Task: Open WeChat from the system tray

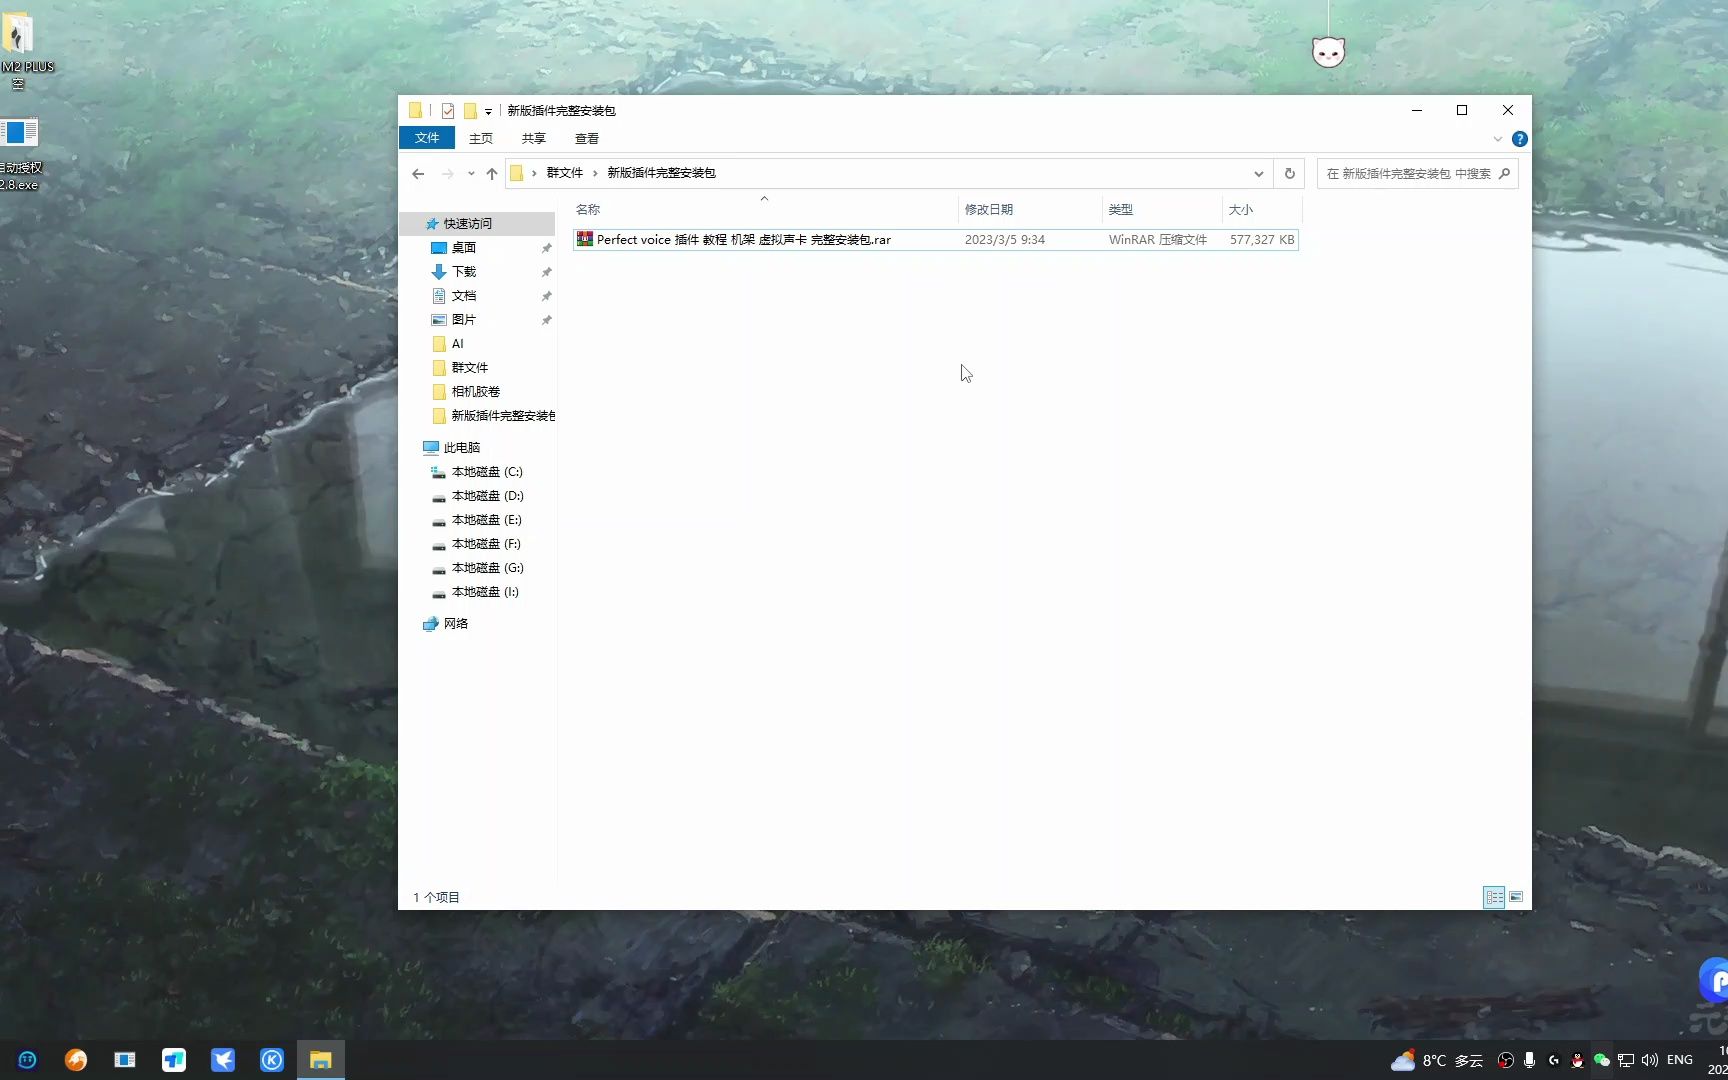Action: (x=1600, y=1060)
